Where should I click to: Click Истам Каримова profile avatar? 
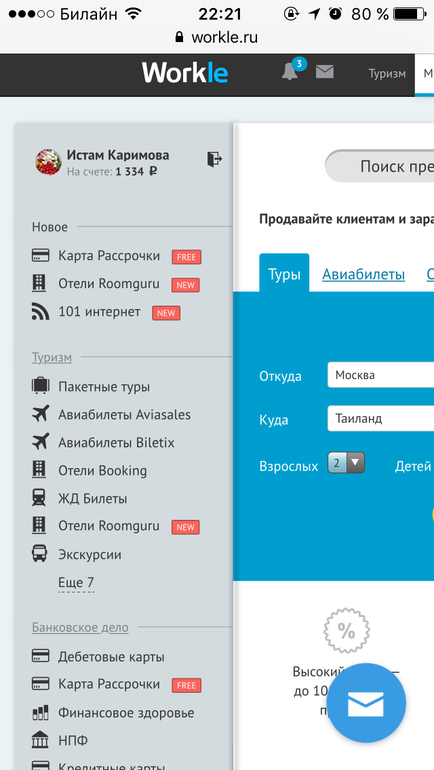click(48, 162)
